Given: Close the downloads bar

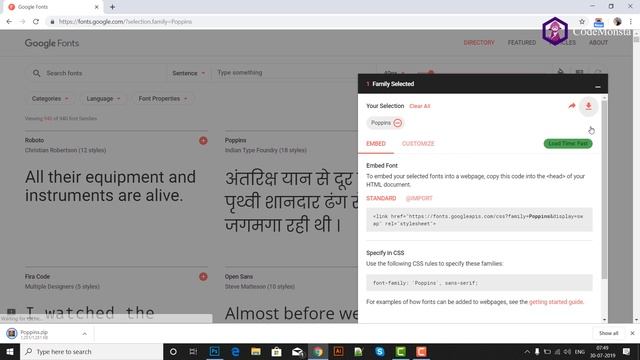Looking at the screenshot, I should 632,333.
